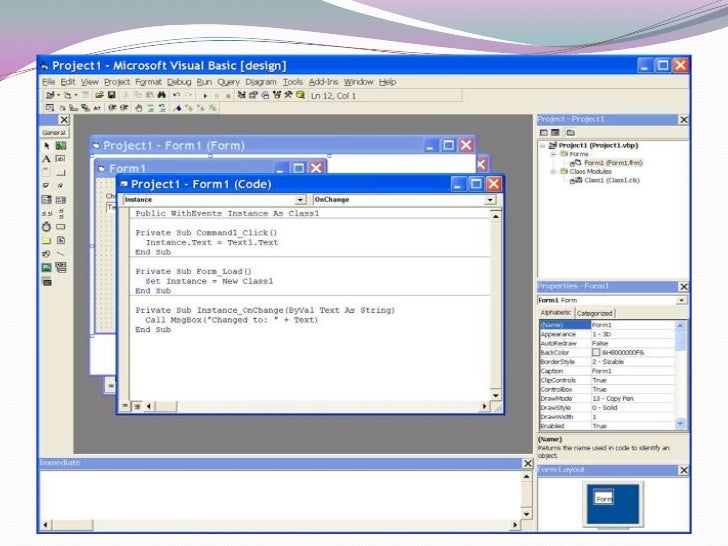
Task: Select the CommandButton tool in toolbox
Action: tap(61, 173)
